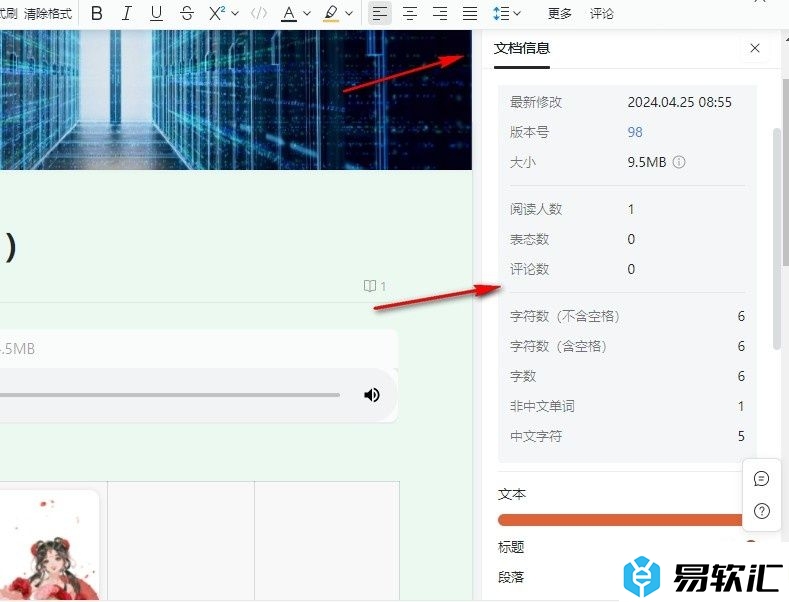Toggle bold formatting
Image resolution: width=789 pixels, height=602 pixels.
point(97,14)
